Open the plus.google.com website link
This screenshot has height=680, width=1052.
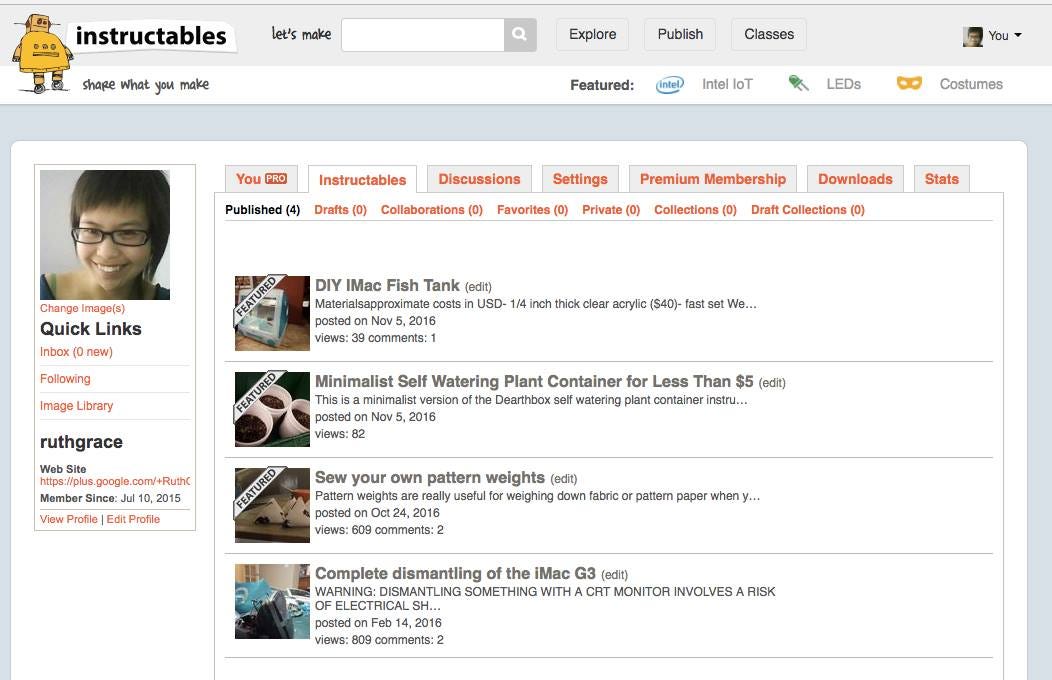115,481
